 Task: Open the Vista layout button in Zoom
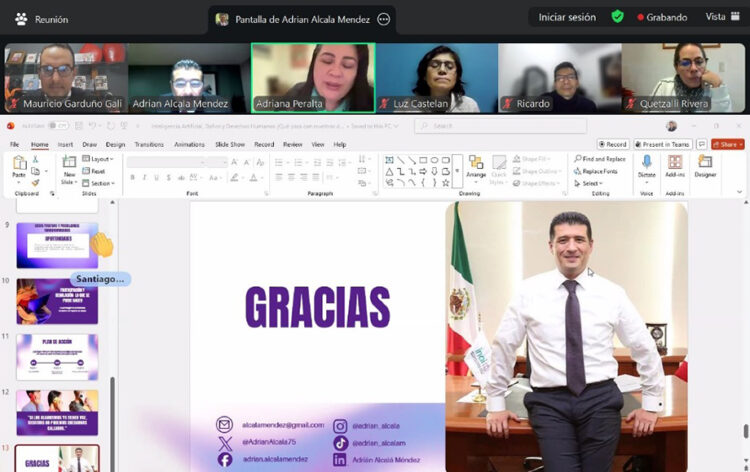[723, 17]
